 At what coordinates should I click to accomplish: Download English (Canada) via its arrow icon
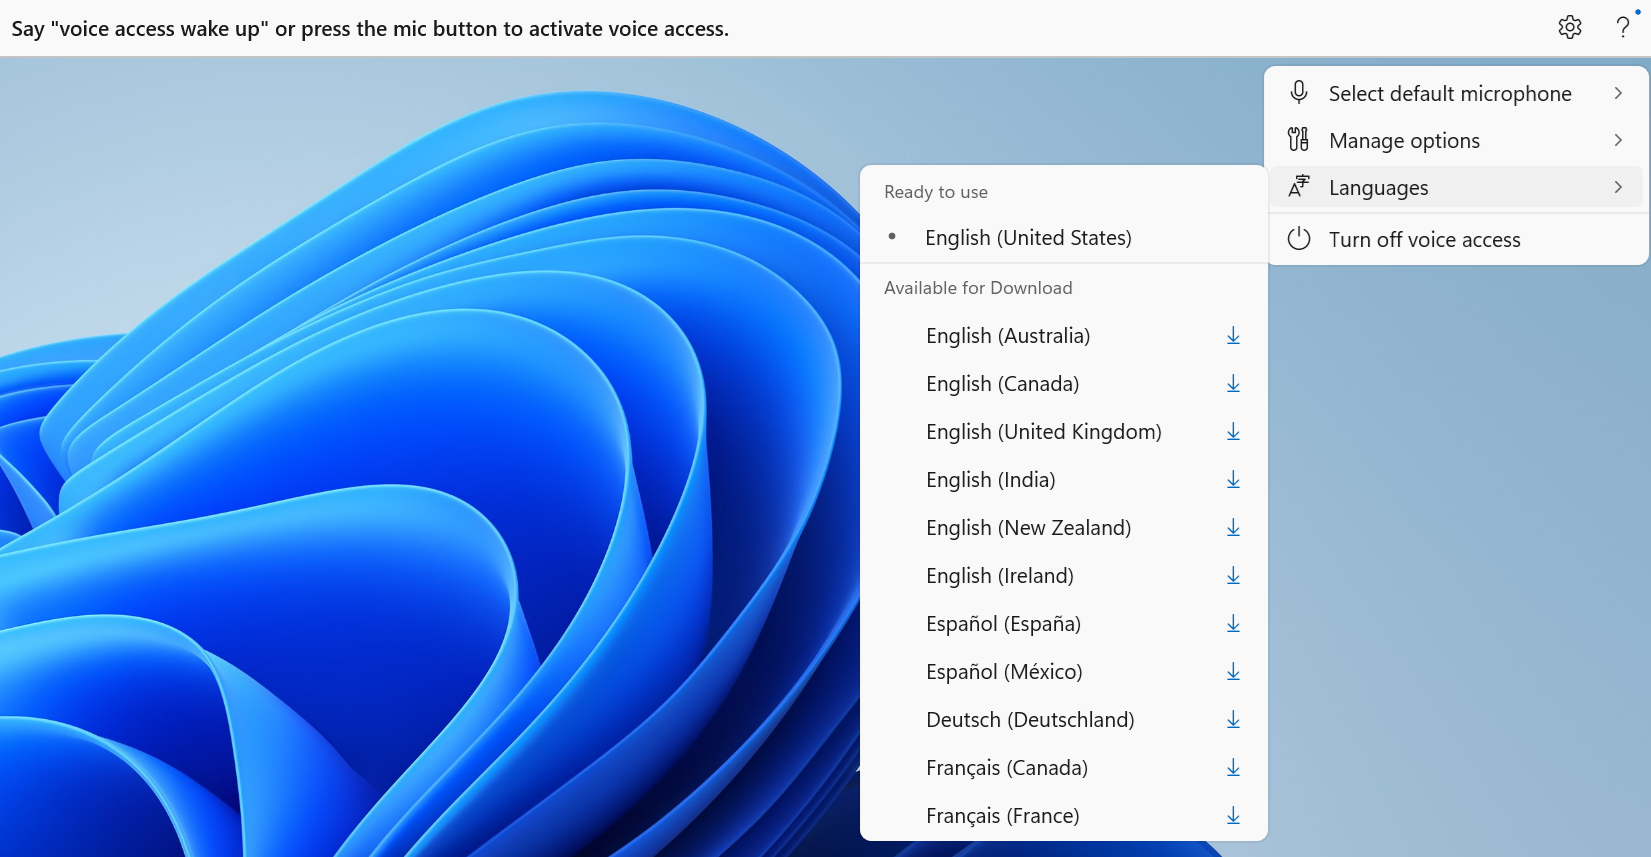click(x=1233, y=384)
